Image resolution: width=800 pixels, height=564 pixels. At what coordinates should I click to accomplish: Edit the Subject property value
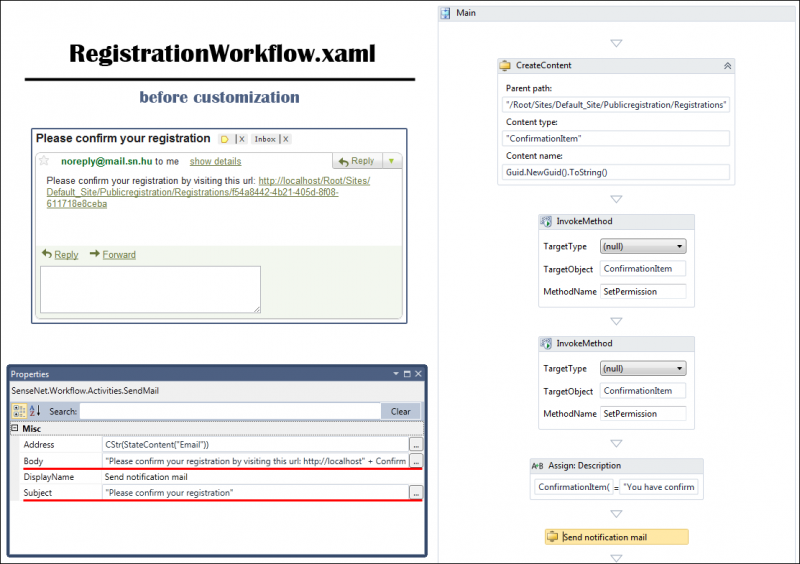(x=255, y=493)
